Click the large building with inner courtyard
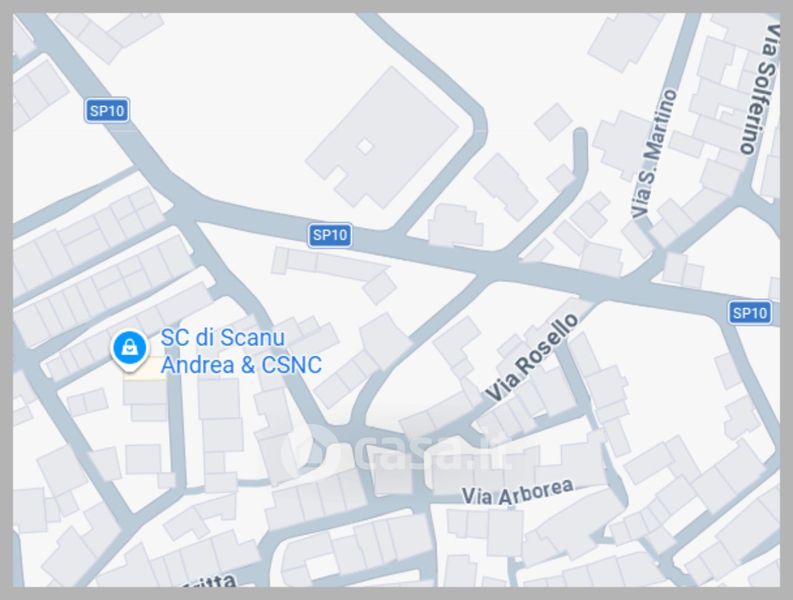The height and width of the screenshot is (600, 793). [382, 138]
